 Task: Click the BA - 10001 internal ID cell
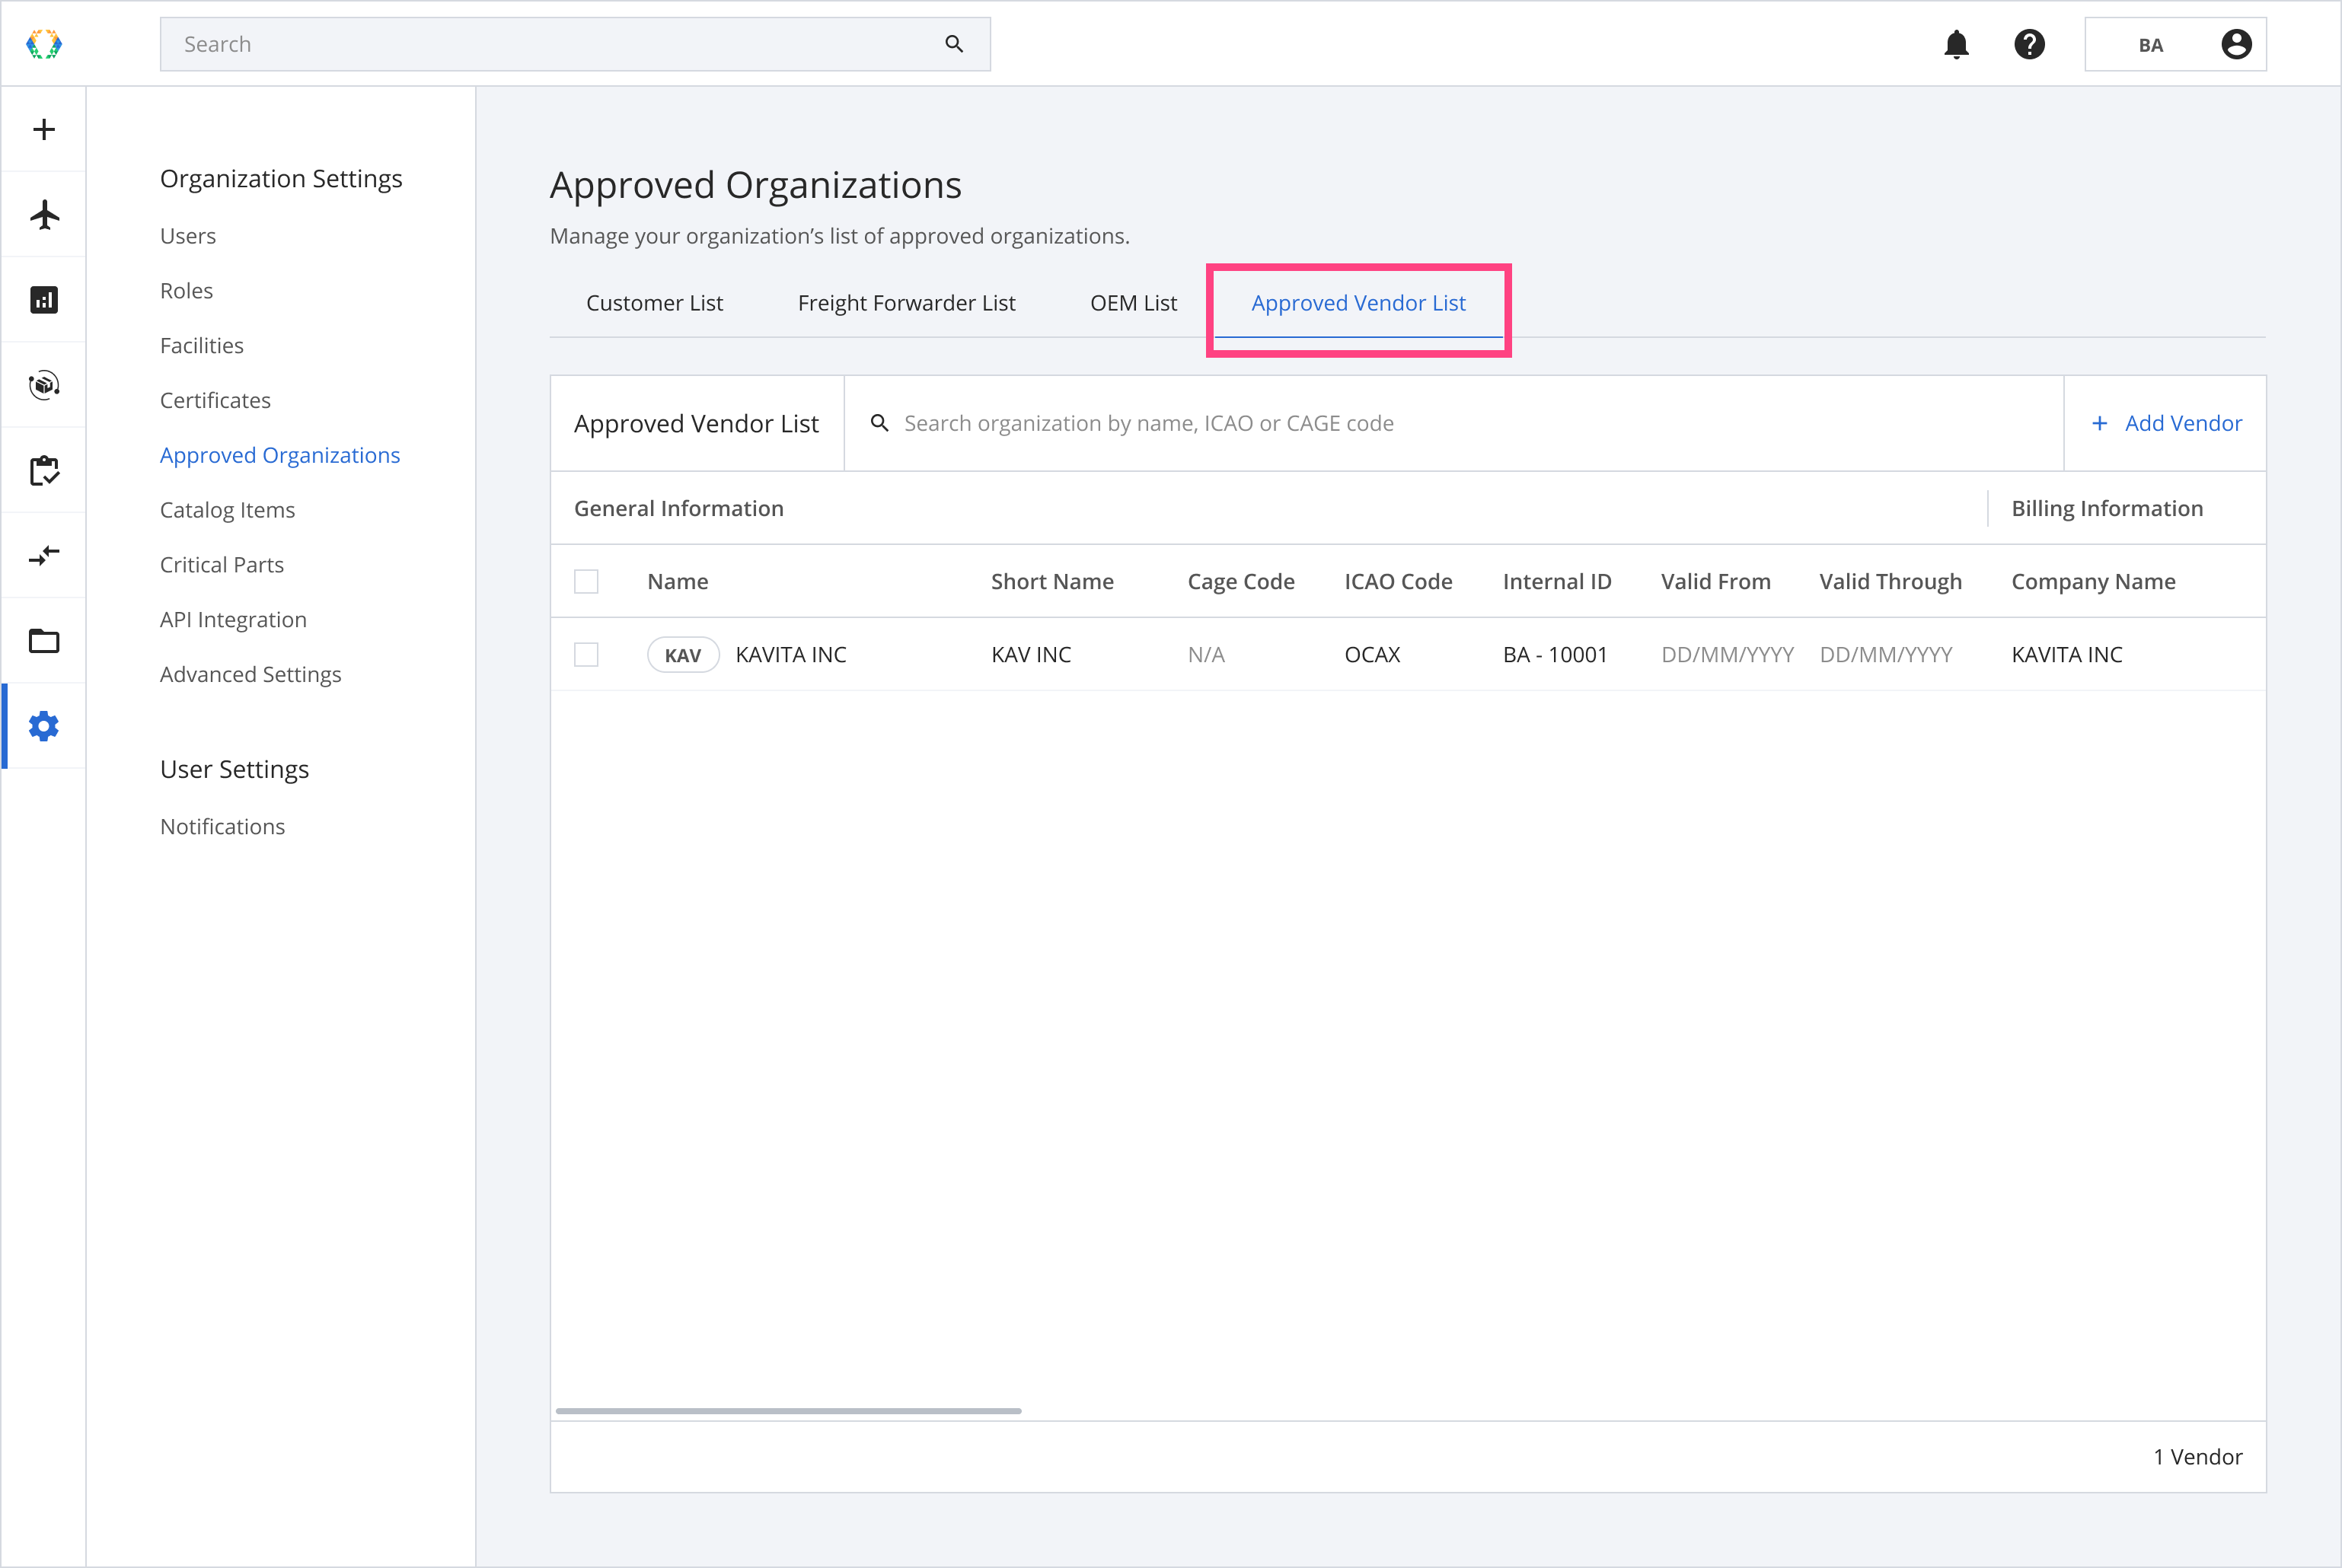tap(1555, 655)
